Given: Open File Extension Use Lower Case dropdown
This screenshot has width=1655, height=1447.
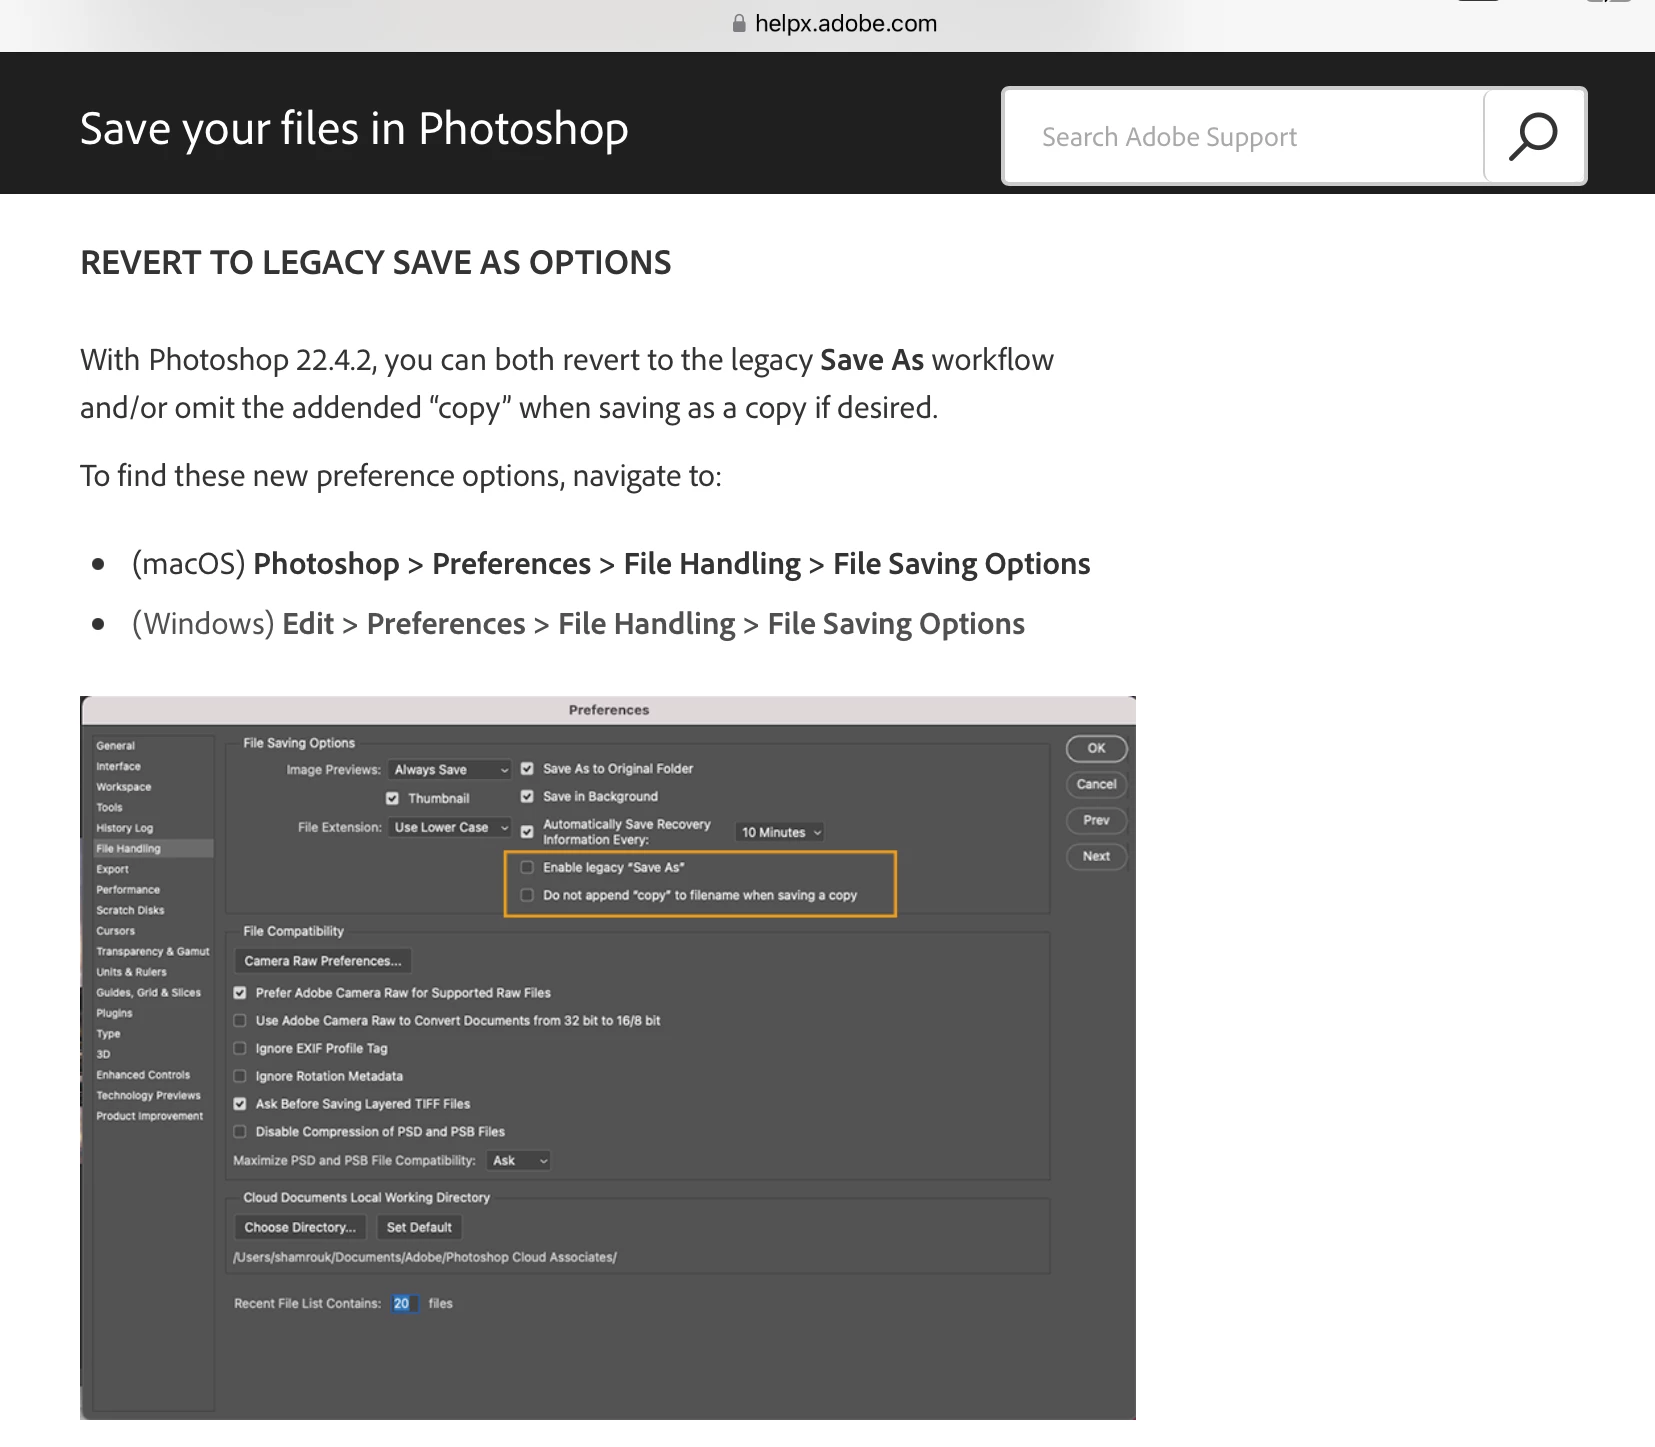Looking at the screenshot, I should pos(450,827).
